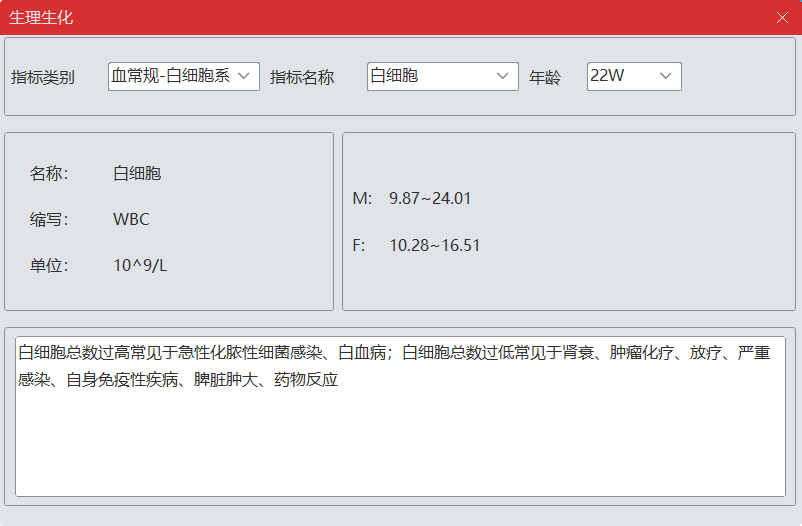The height and width of the screenshot is (526, 802).
Task: Click the 生理生化 title bar text
Action: coord(41,17)
